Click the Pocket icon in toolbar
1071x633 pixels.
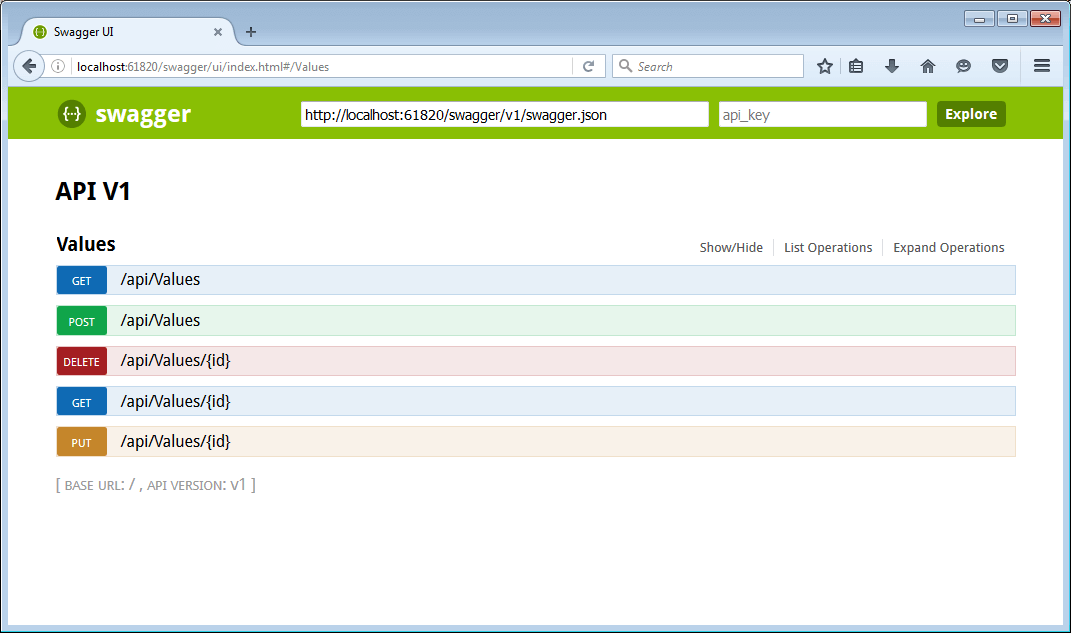[x=999, y=66]
